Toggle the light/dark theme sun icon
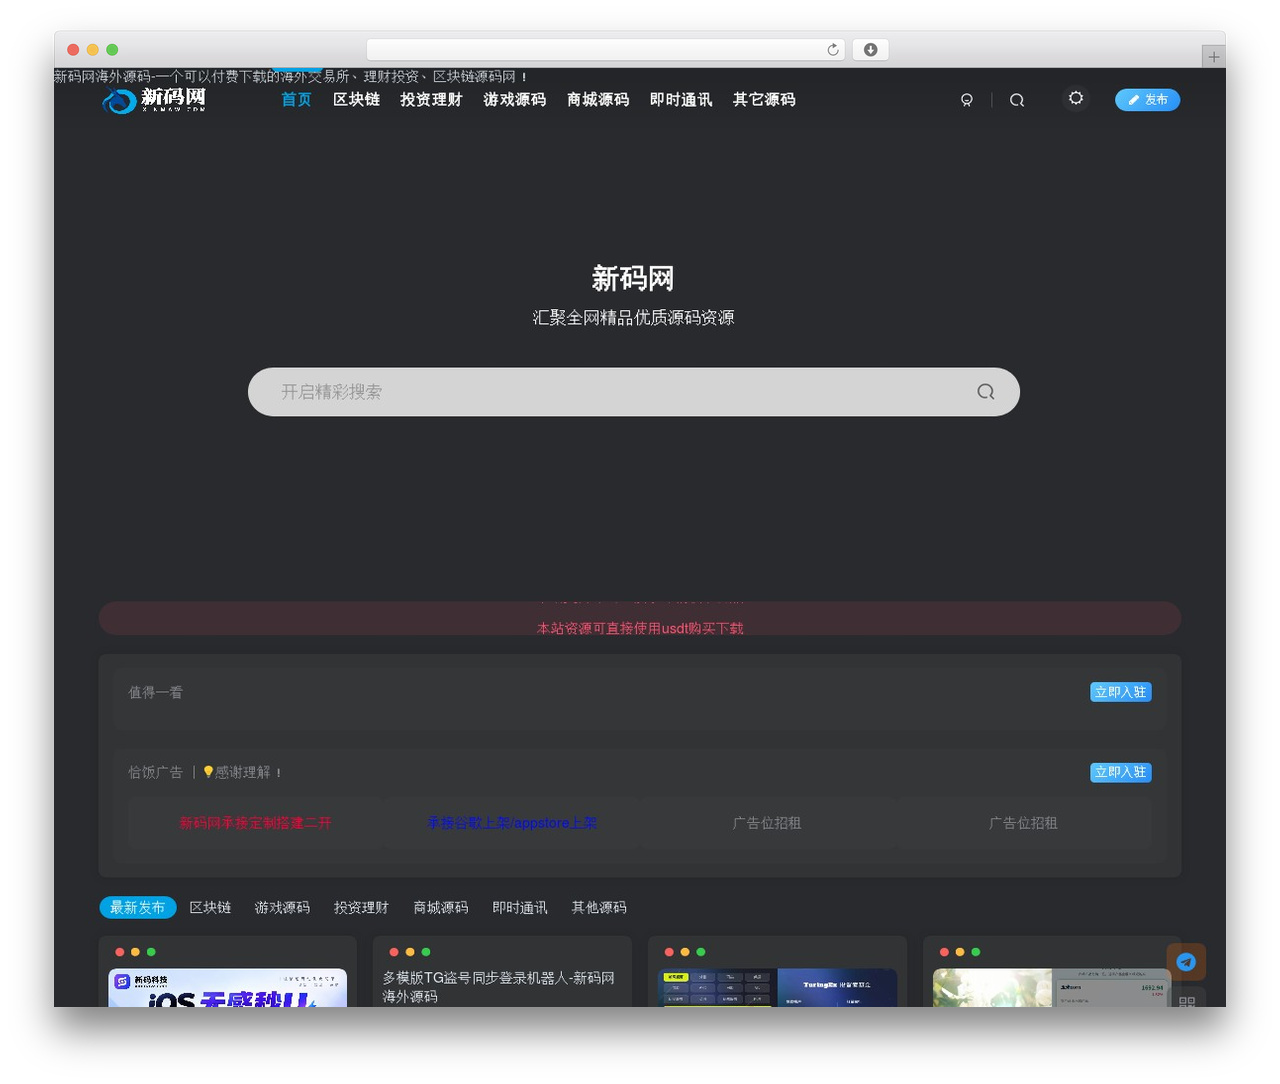Viewport: 1280px width, 1084px height. coord(1076,98)
